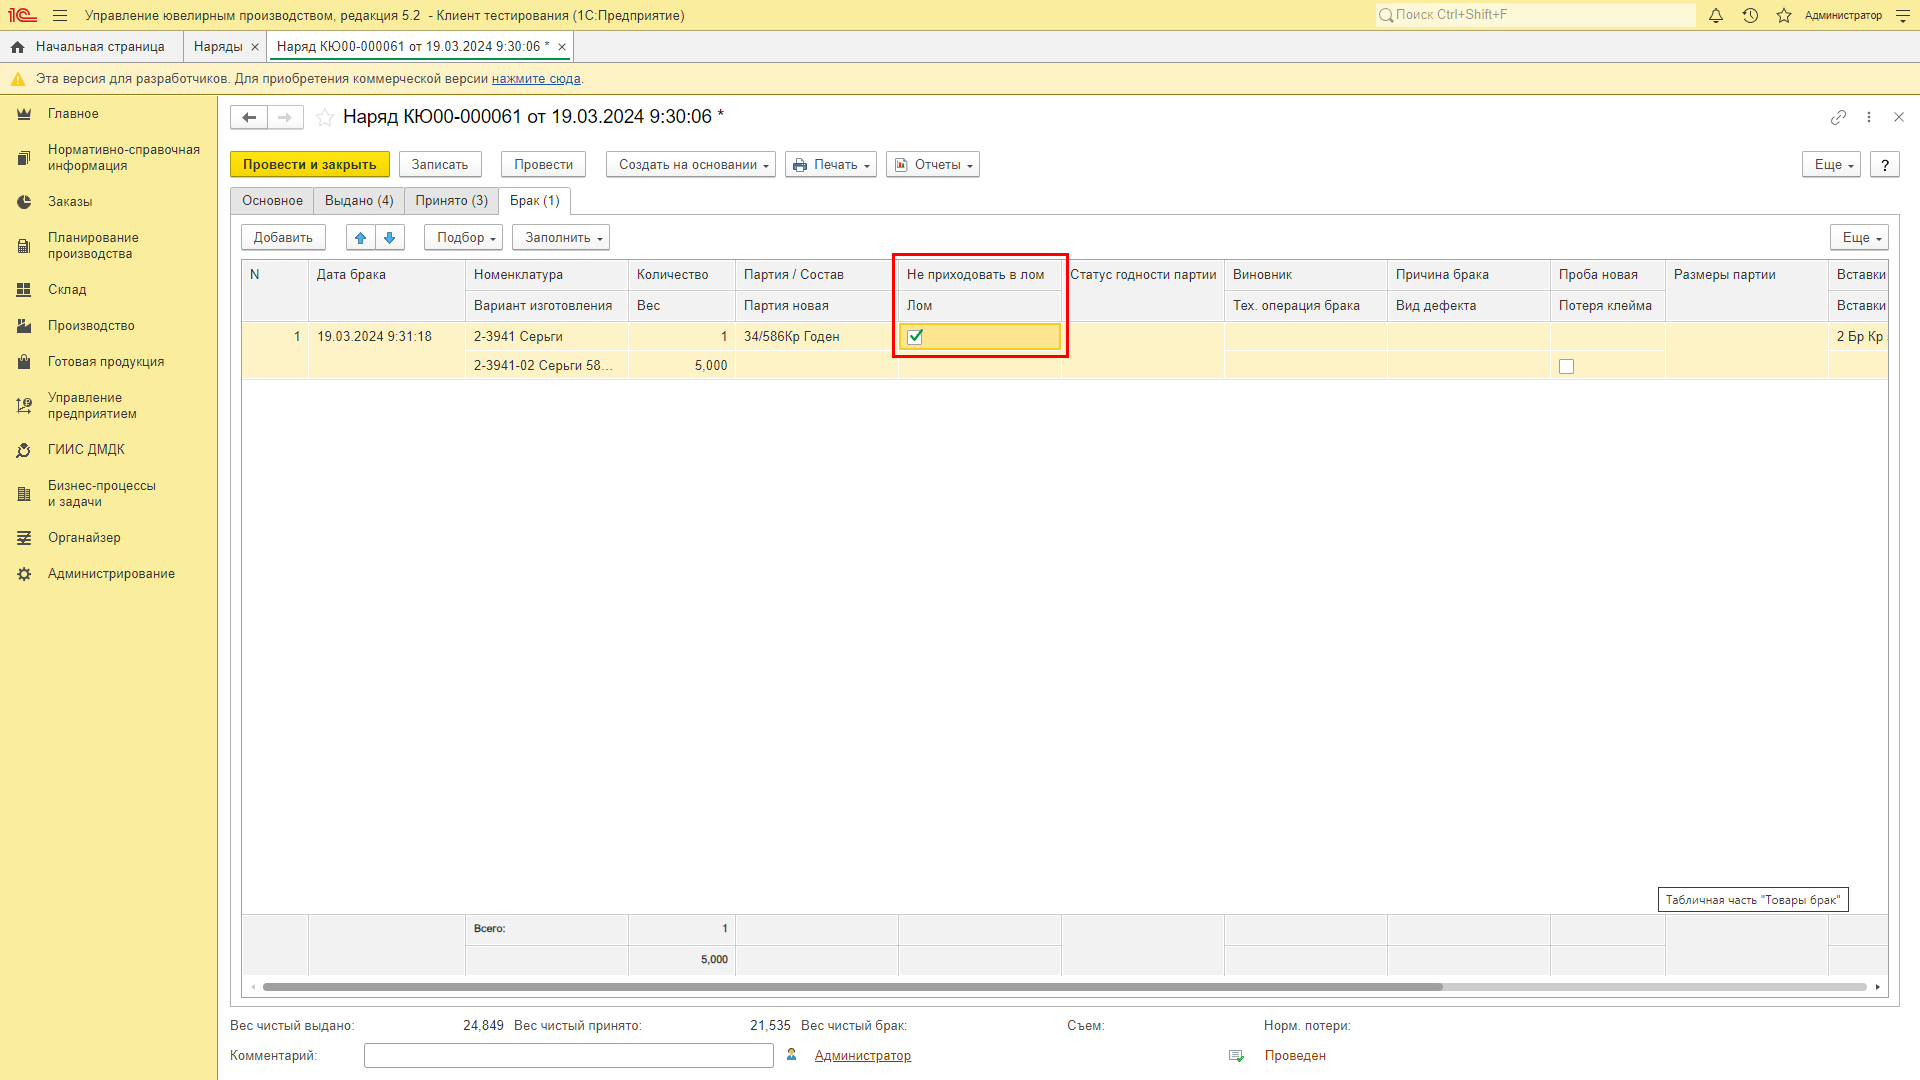The width and height of the screenshot is (1920, 1080).
Task: Click Провести и закрыть button
Action: [x=310, y=165]
